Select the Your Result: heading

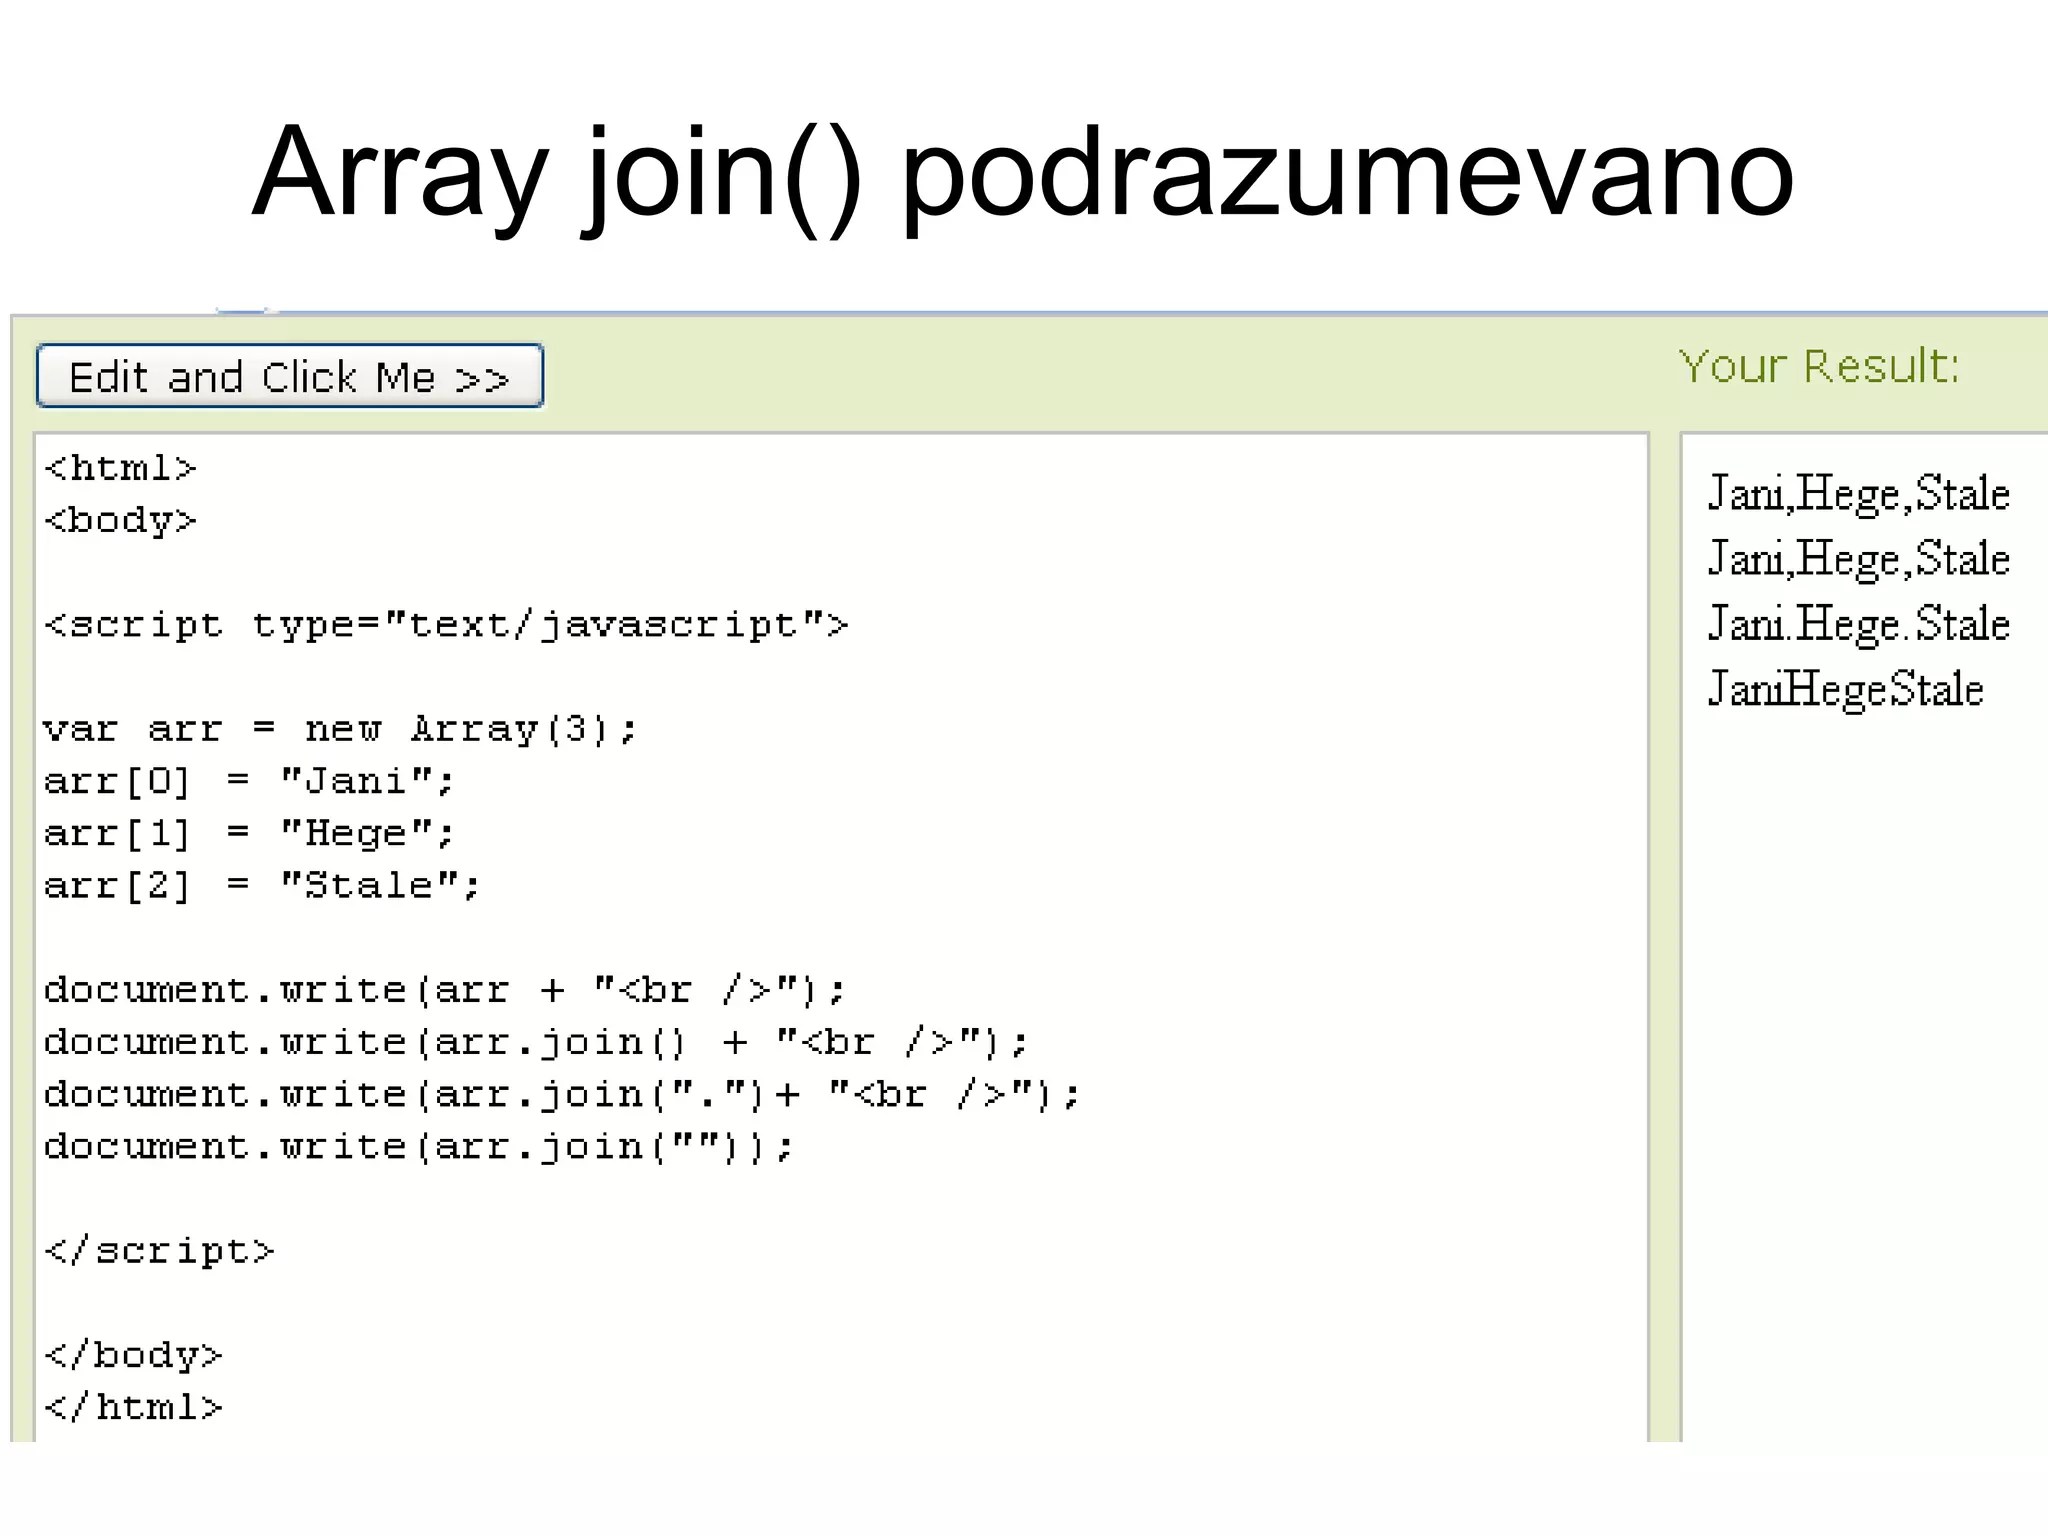click(1819, 366)
